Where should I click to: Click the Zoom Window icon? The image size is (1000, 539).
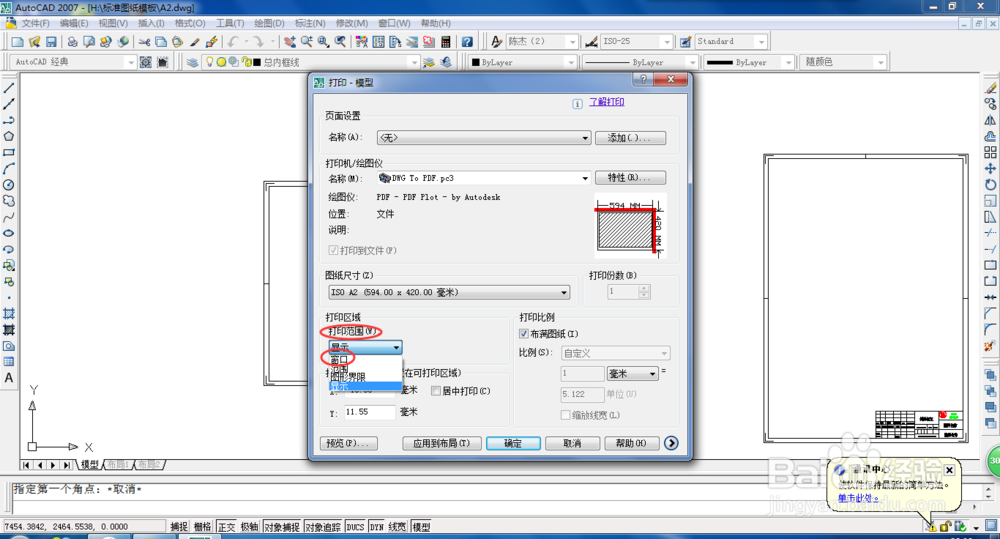pos(323,41)
